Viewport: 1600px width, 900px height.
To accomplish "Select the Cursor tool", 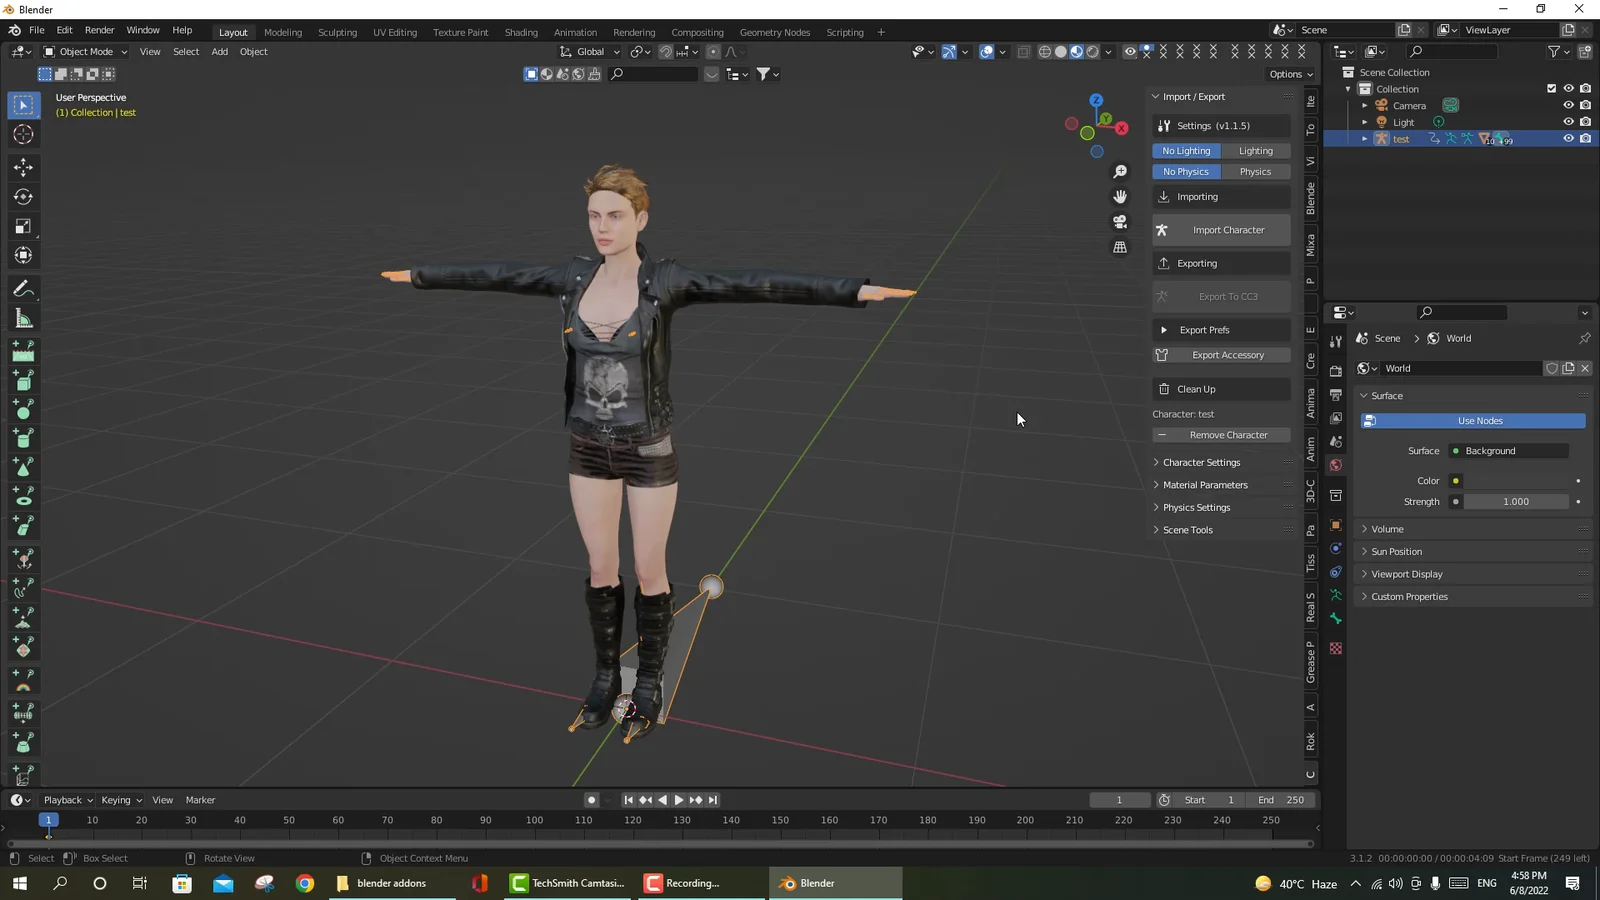I will point(23,135).
